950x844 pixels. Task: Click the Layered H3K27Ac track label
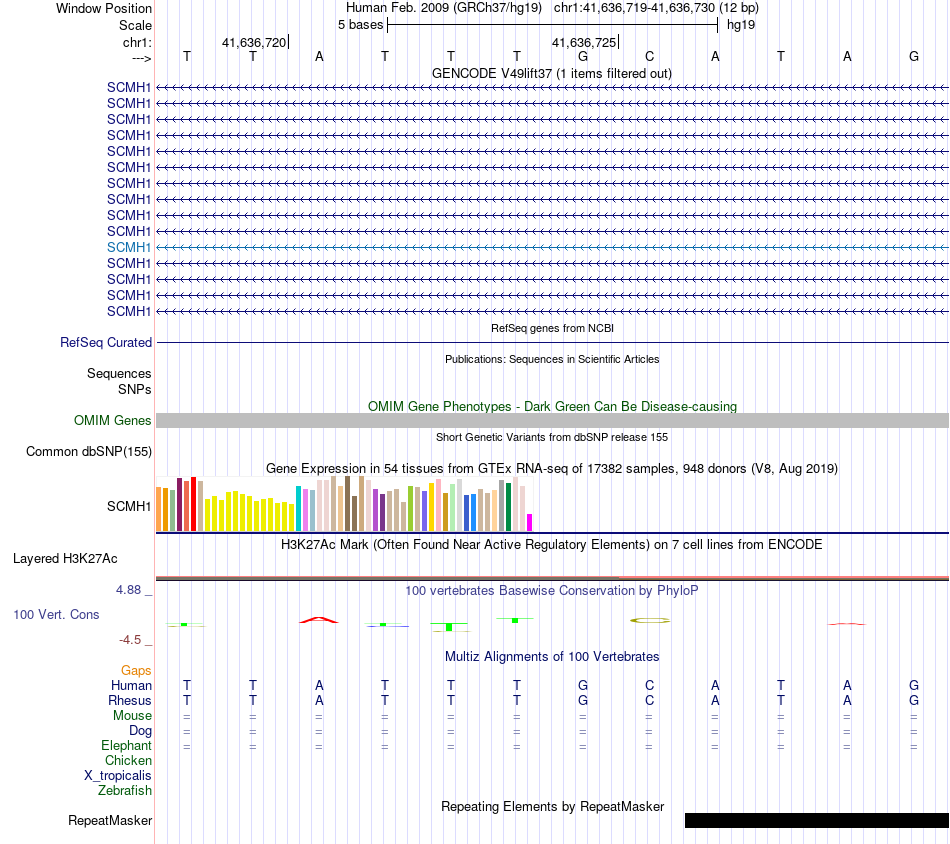click(x=65, y=559)
